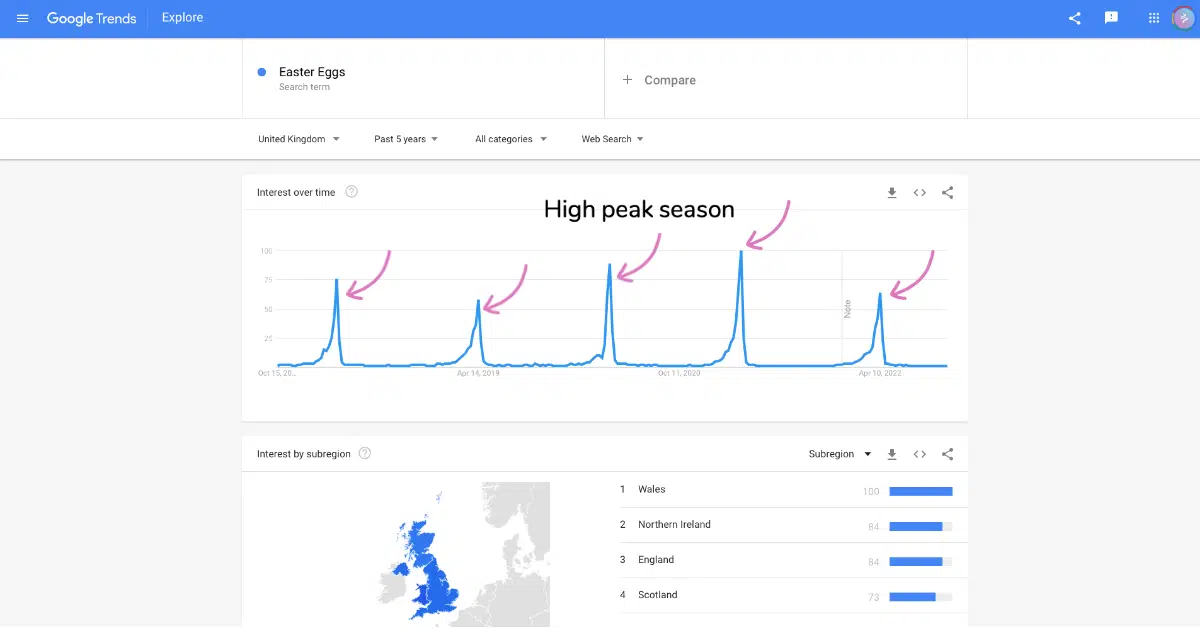Image resolution: width=1200 pixels, height=628 pixels.
Task: Click help icon beside Interest over time
Action: 352,192
